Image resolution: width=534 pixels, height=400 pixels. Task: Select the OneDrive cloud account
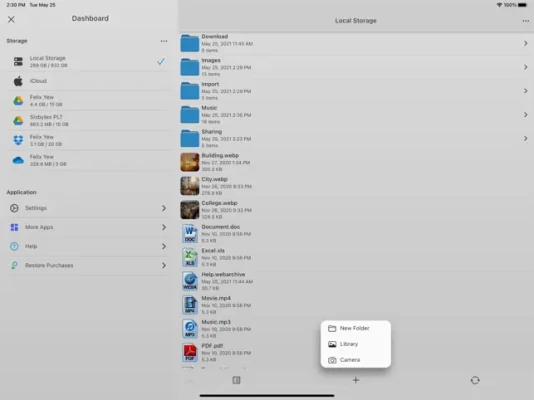tap(89, 160)
